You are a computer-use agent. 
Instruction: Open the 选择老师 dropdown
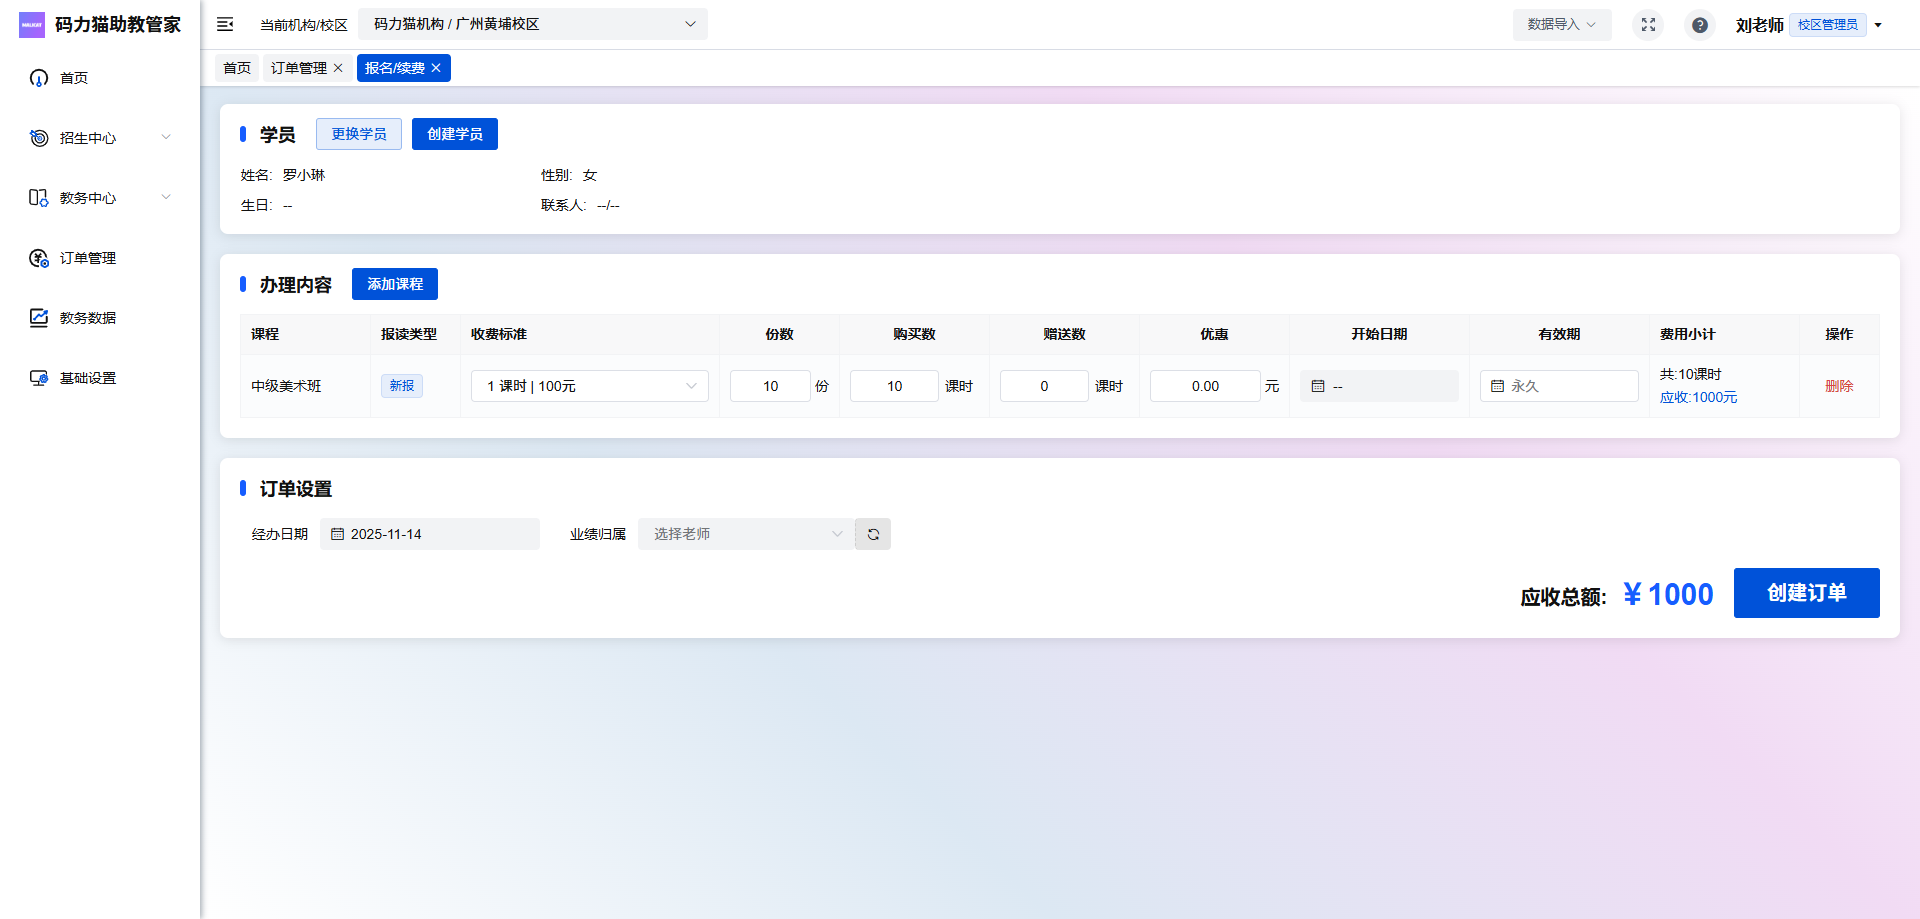pos(746,534)
